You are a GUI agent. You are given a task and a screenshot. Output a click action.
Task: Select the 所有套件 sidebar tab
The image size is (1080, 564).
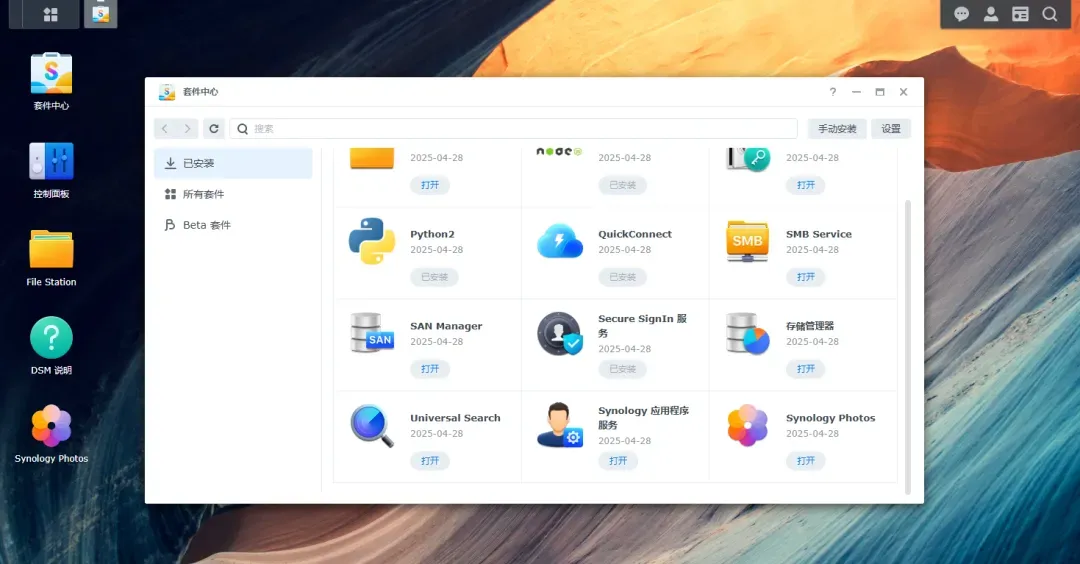click(x=233, y=194)
